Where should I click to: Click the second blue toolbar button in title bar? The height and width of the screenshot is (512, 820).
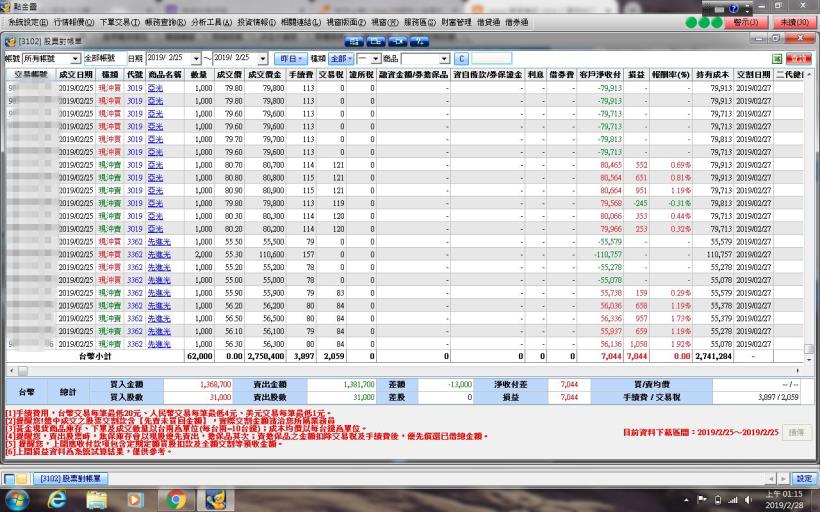tap(375, 41)
